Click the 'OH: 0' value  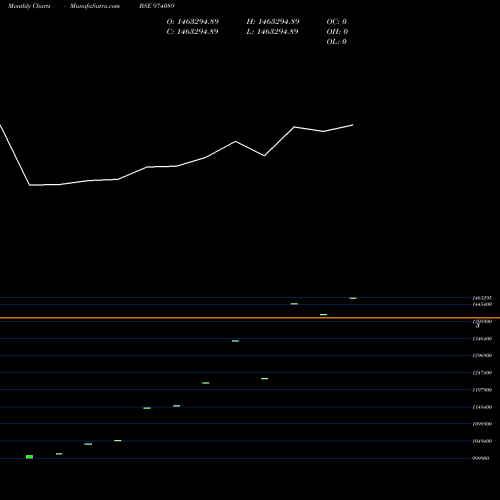pyautogui.click(x=337, y=32)
